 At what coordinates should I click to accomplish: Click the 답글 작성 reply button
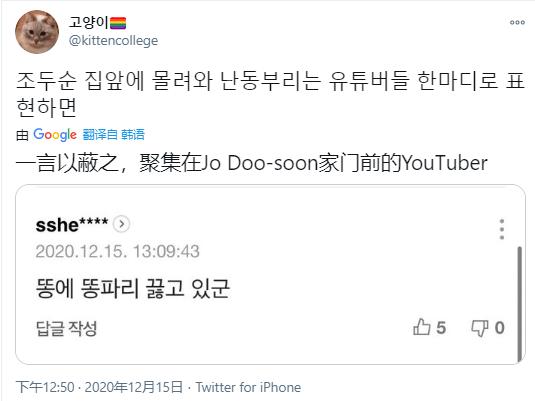pos(67,328)
